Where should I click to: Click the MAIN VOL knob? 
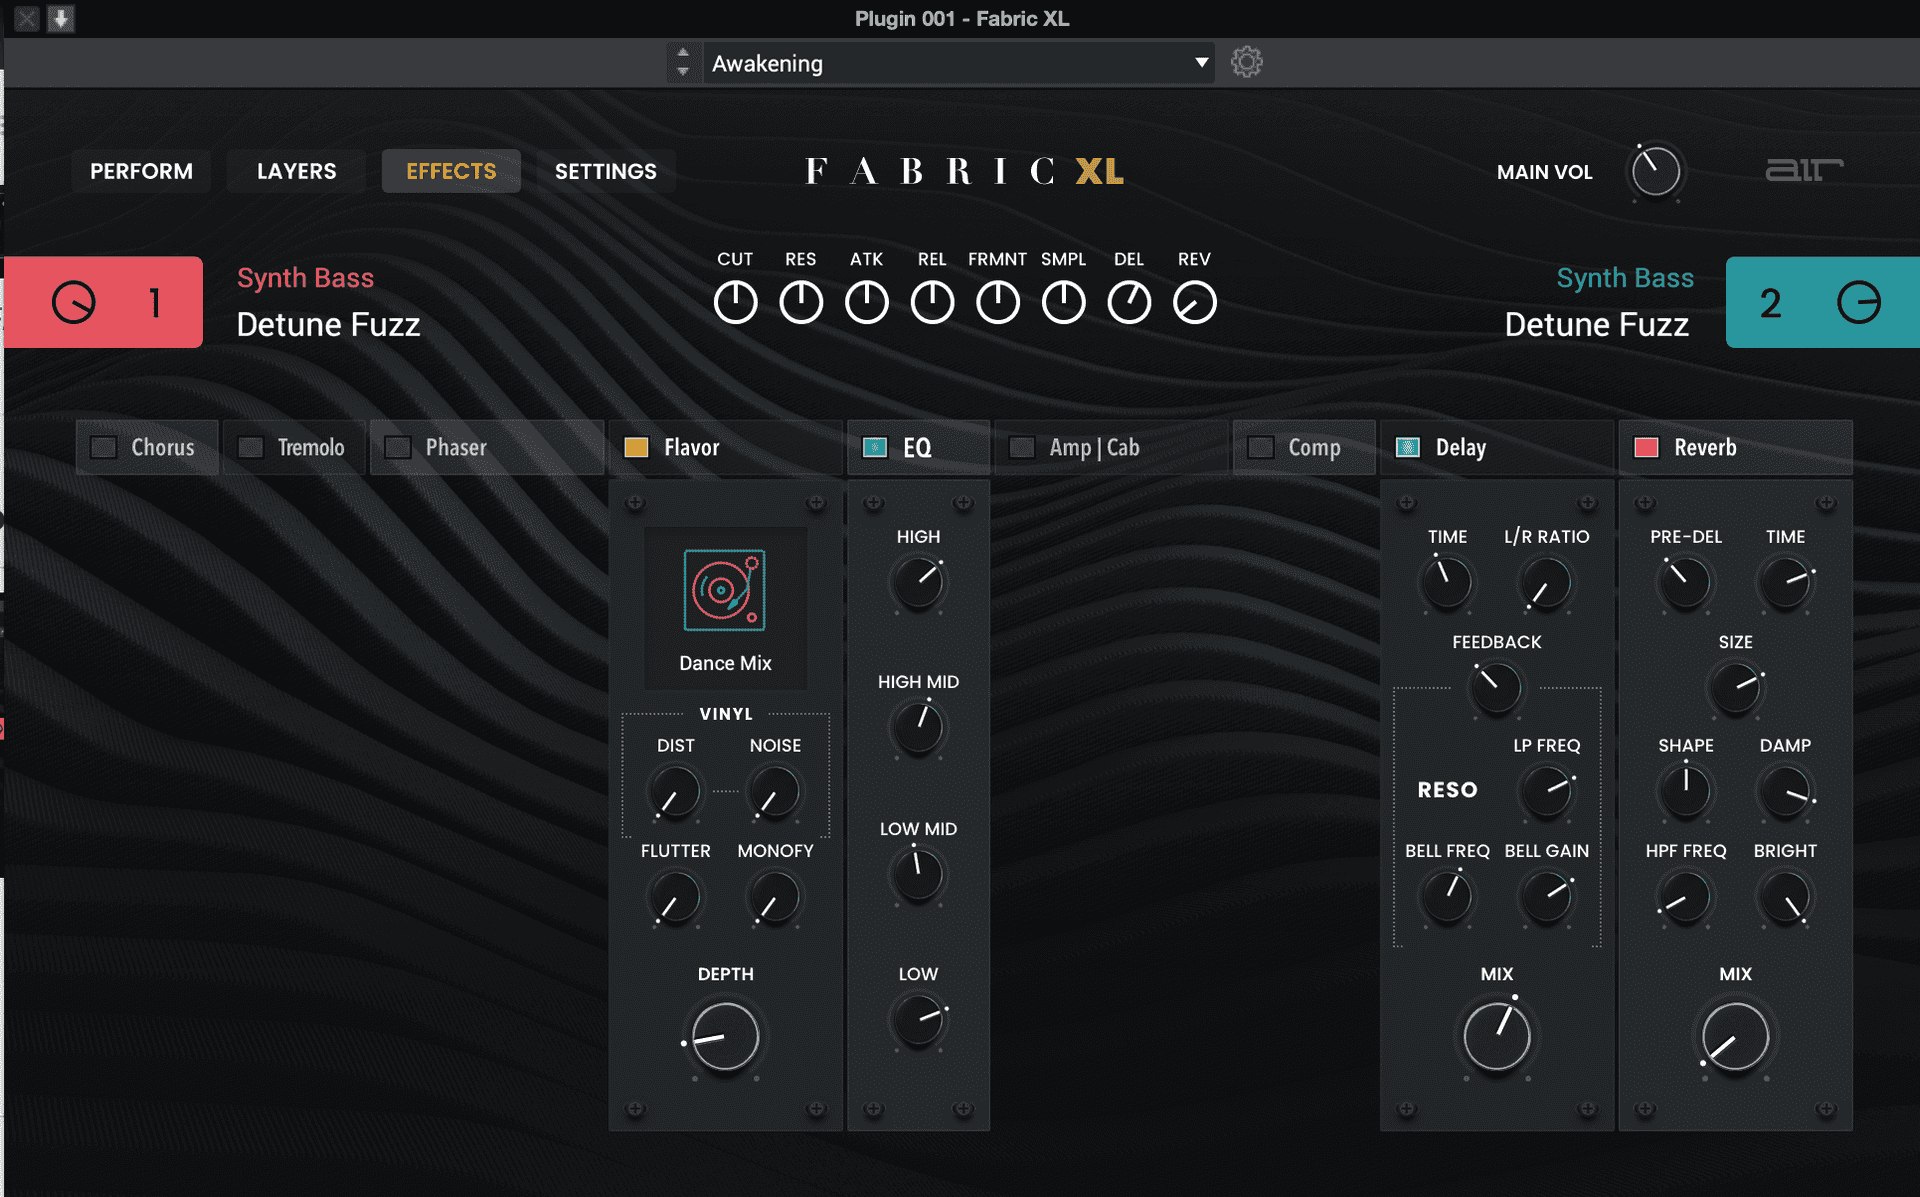pyautogui.click(x=1655, y=171)
